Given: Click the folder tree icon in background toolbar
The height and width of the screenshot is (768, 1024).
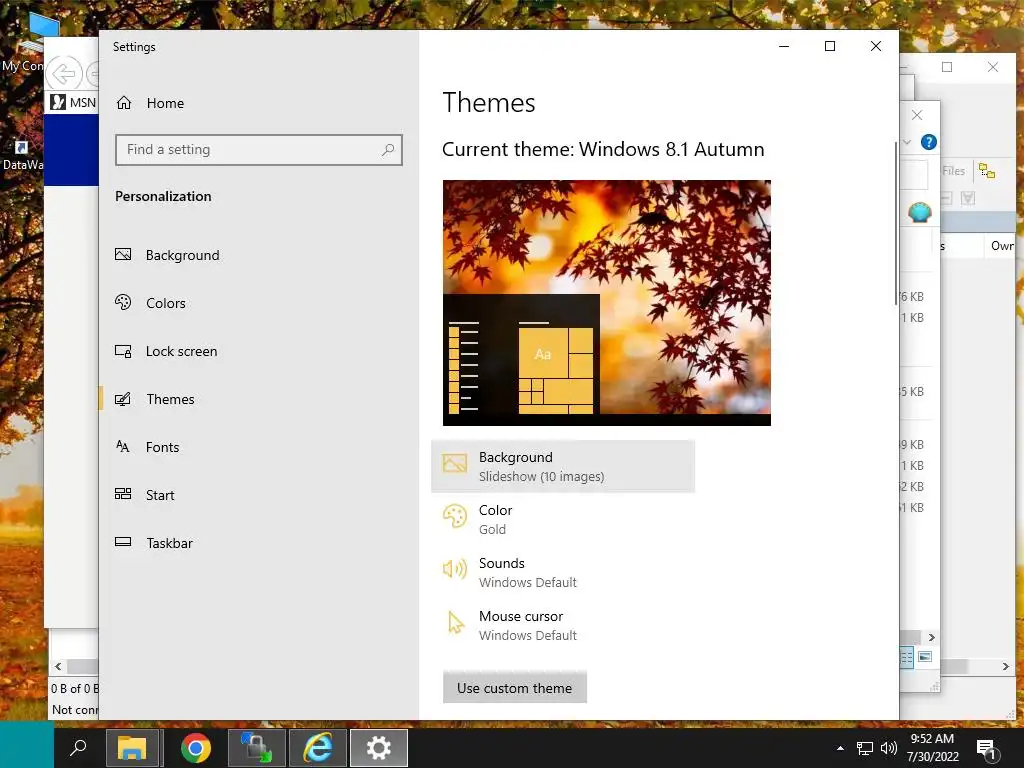Looking at the screenshot, I should 987,171.
